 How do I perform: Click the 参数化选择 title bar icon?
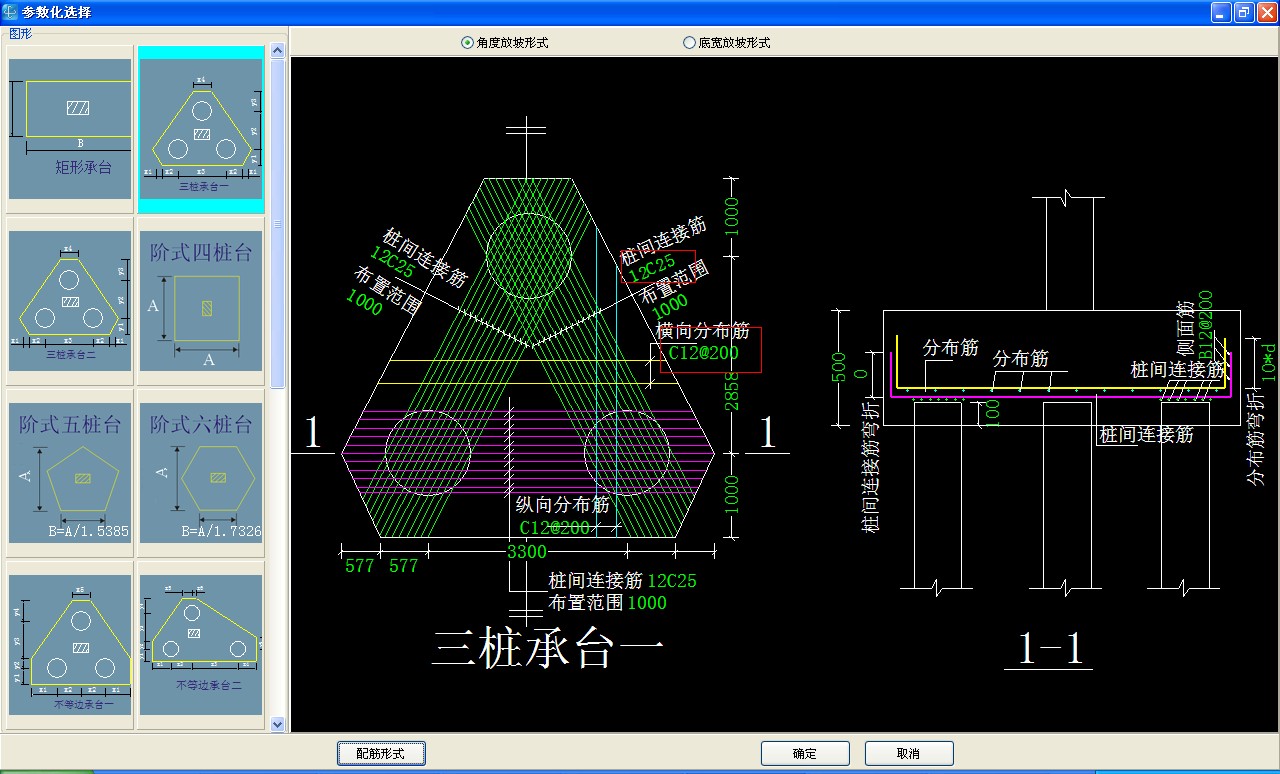click(10, 12)
